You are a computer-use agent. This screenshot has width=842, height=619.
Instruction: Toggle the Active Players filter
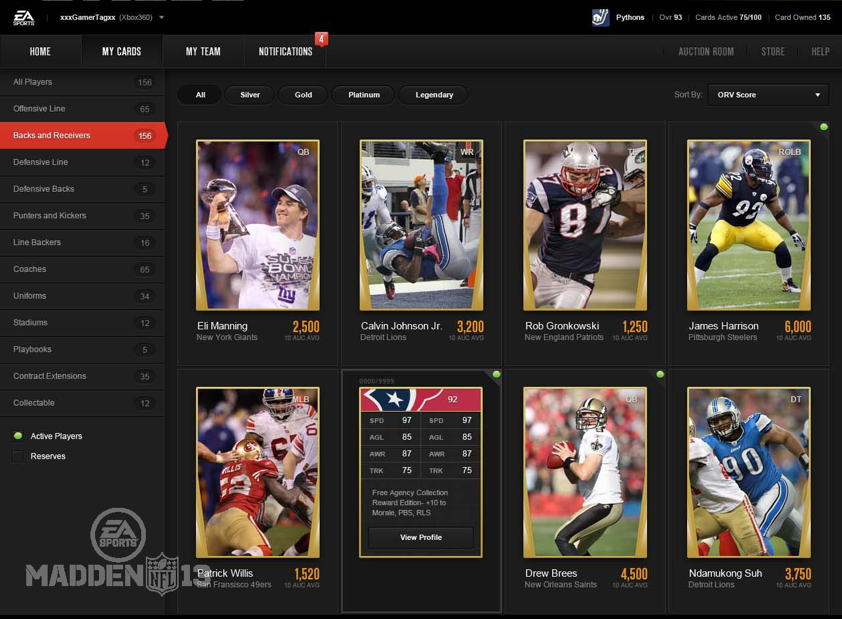click(x=18, y=436)
